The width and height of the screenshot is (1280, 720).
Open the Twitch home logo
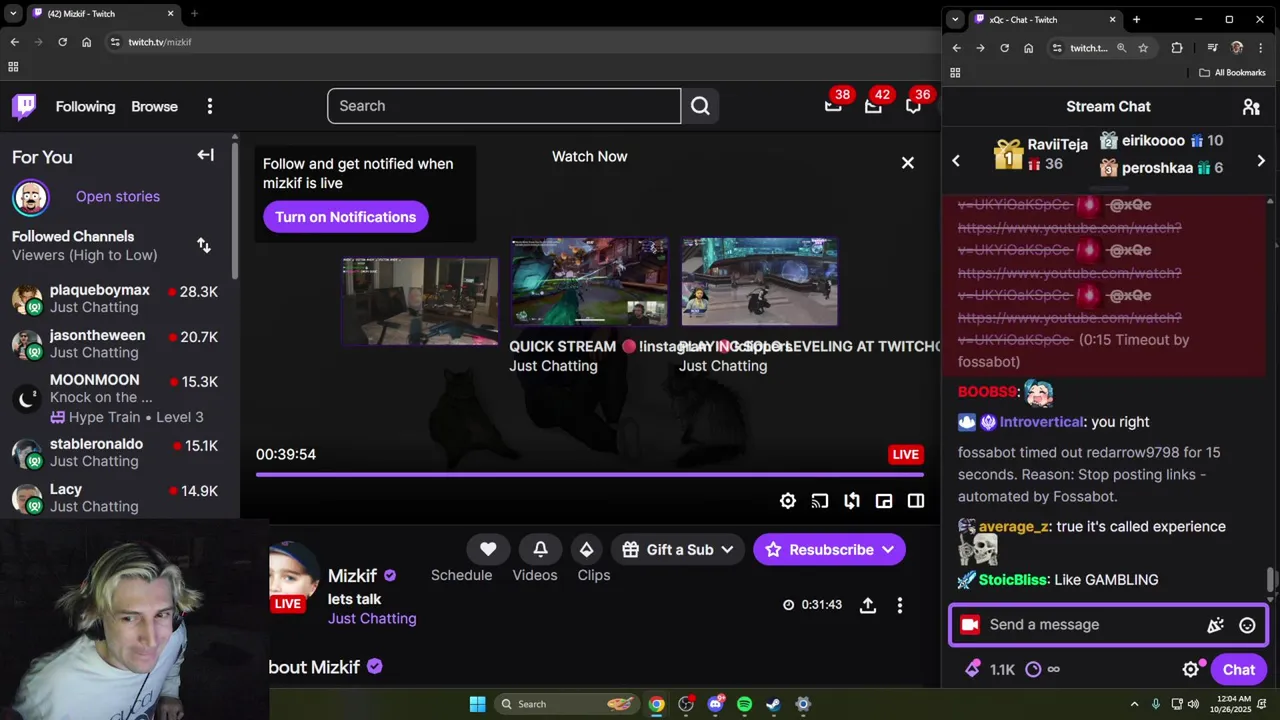pos(24,106)
